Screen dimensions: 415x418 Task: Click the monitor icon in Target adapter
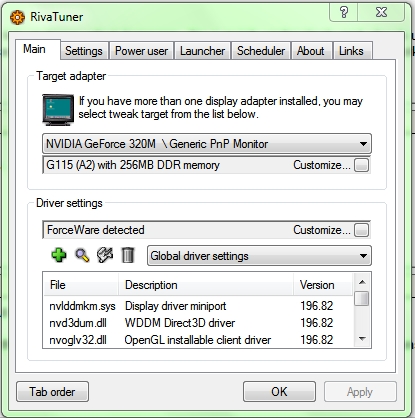tap(58, 110)
